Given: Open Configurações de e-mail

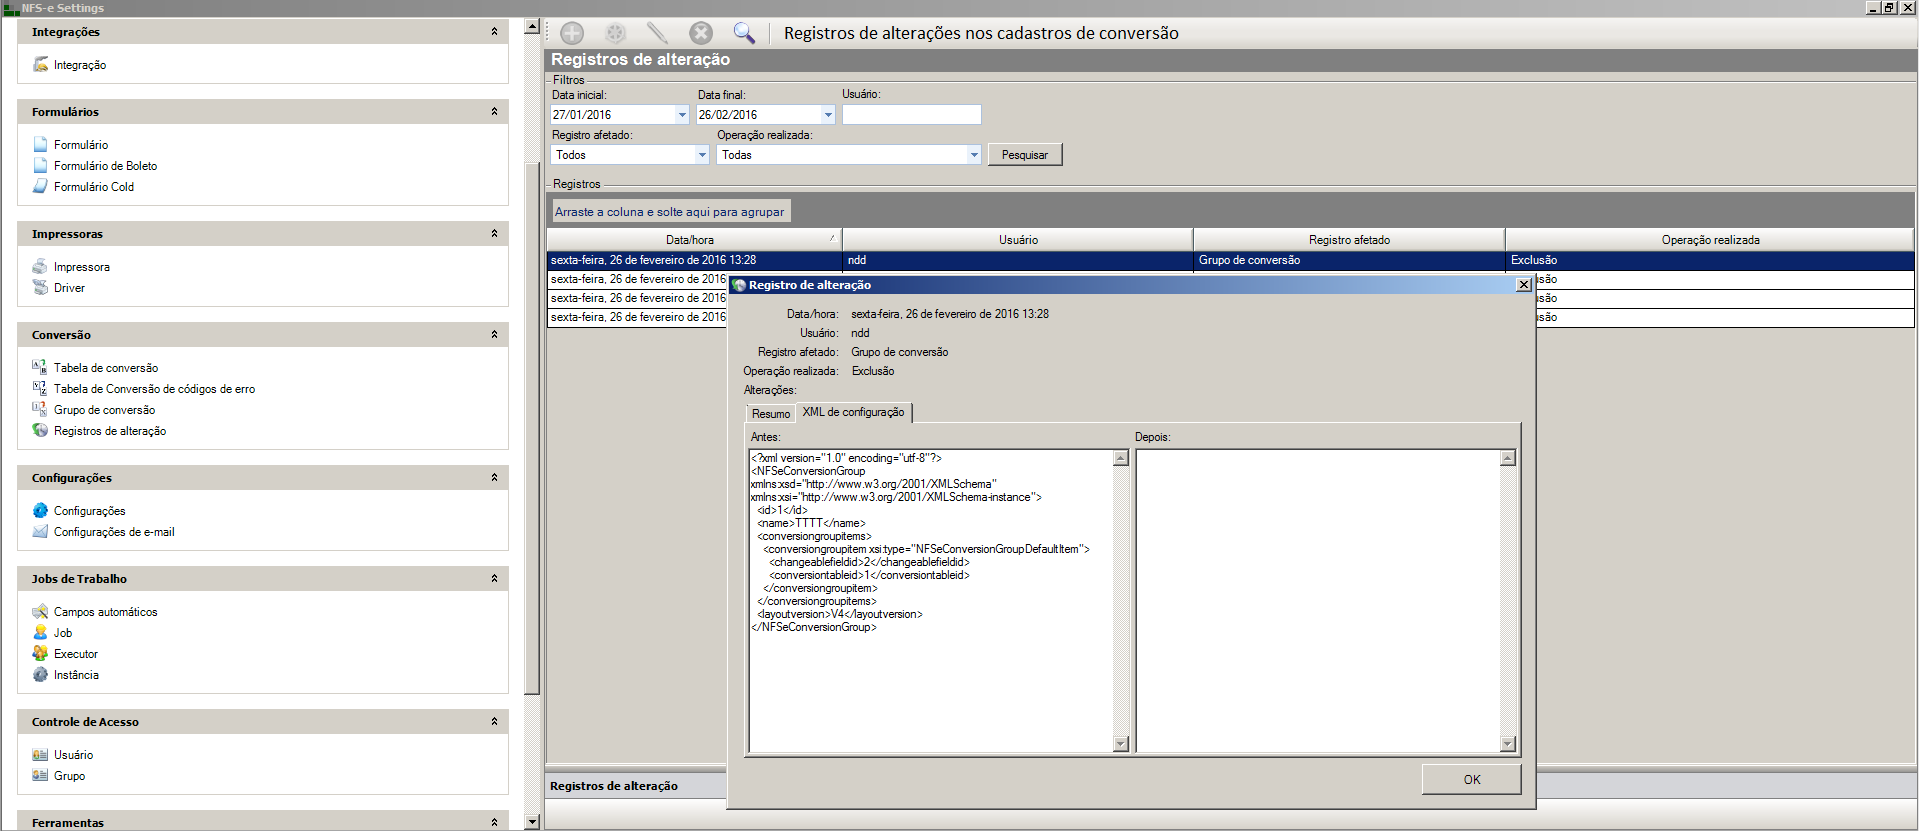Looking at the screenshot, I should point(113,532).
